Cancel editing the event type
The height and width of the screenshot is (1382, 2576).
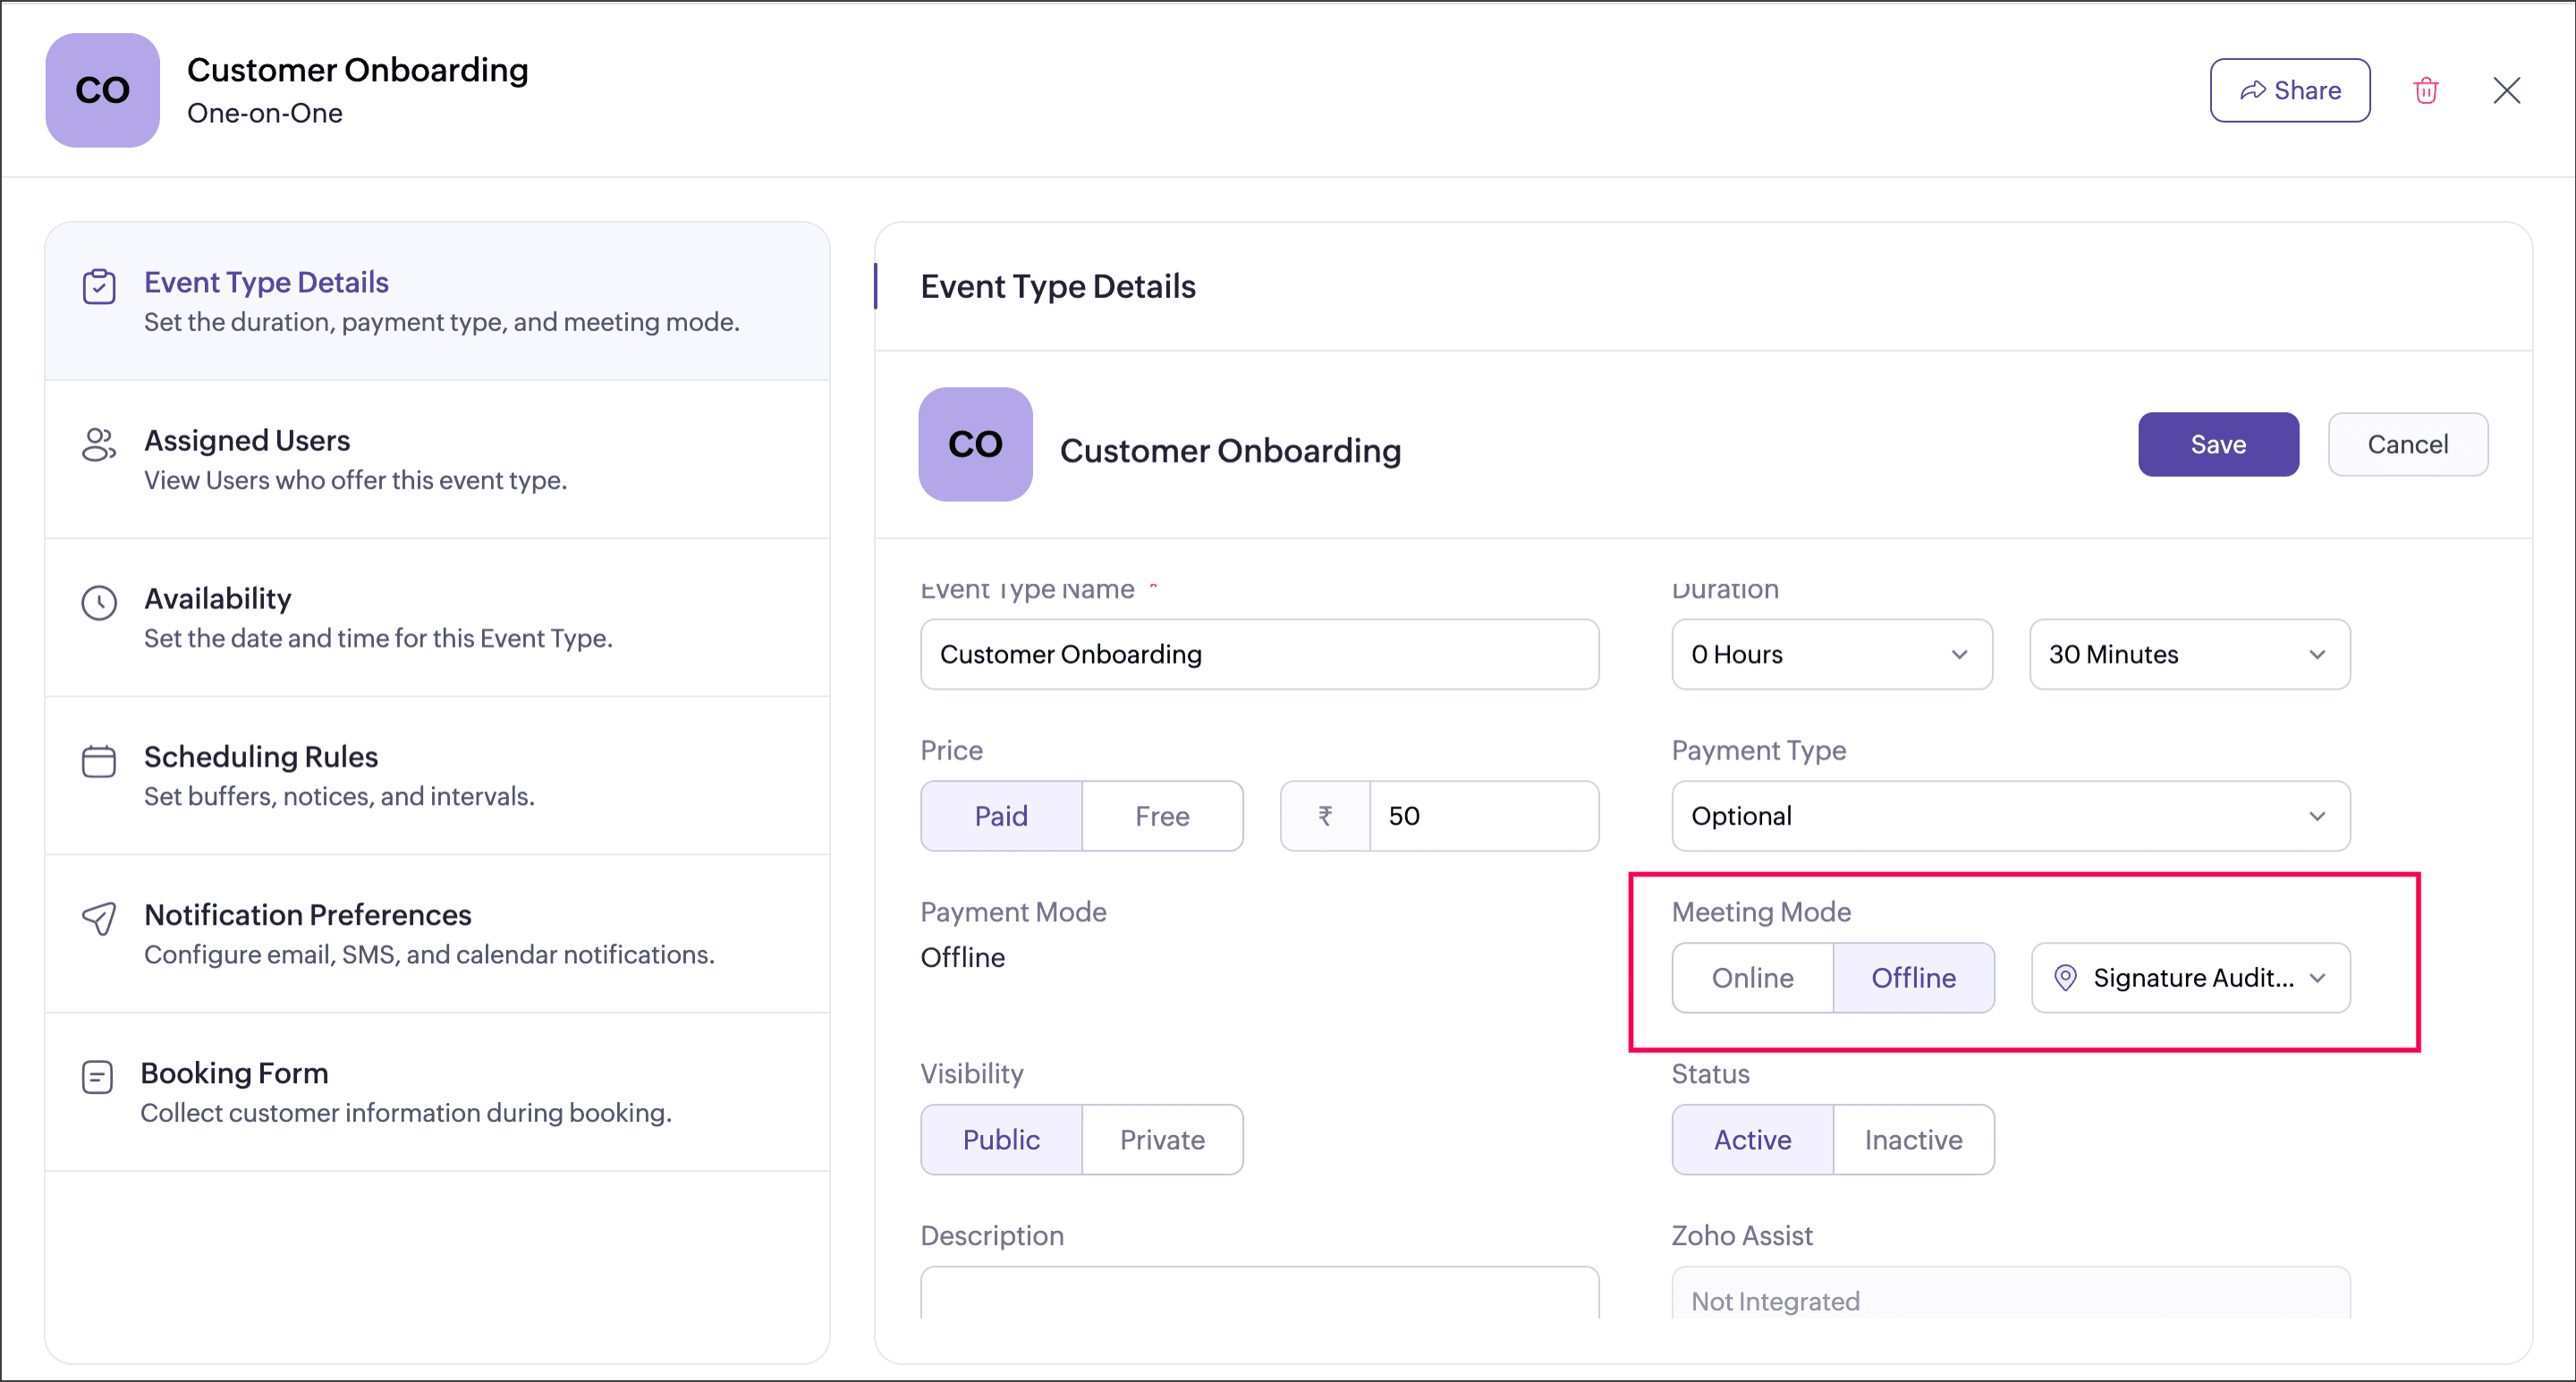(2407, 444)
